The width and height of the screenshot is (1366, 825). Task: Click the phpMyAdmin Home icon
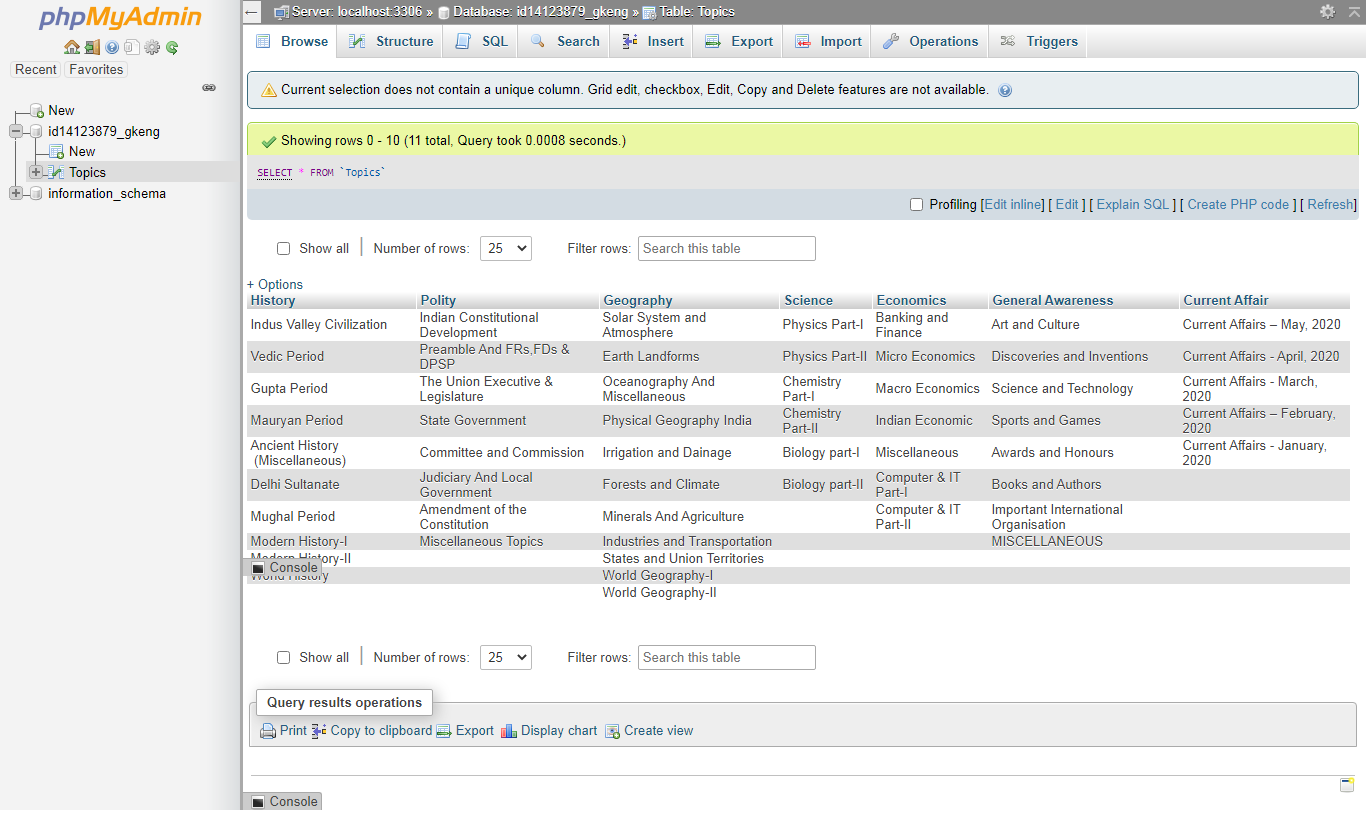[71, 47]
